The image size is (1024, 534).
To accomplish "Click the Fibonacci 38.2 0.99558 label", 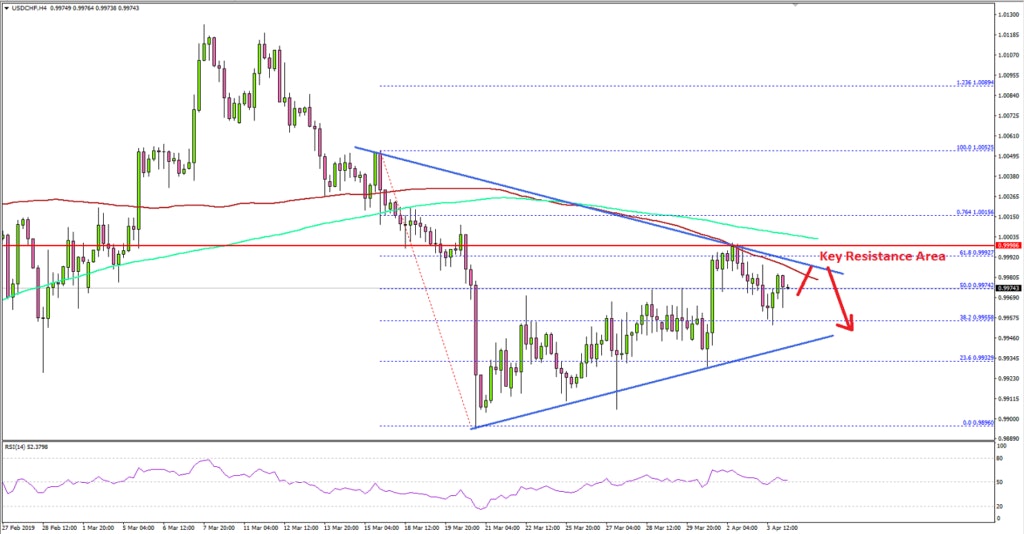I will (x=976, y=317).
